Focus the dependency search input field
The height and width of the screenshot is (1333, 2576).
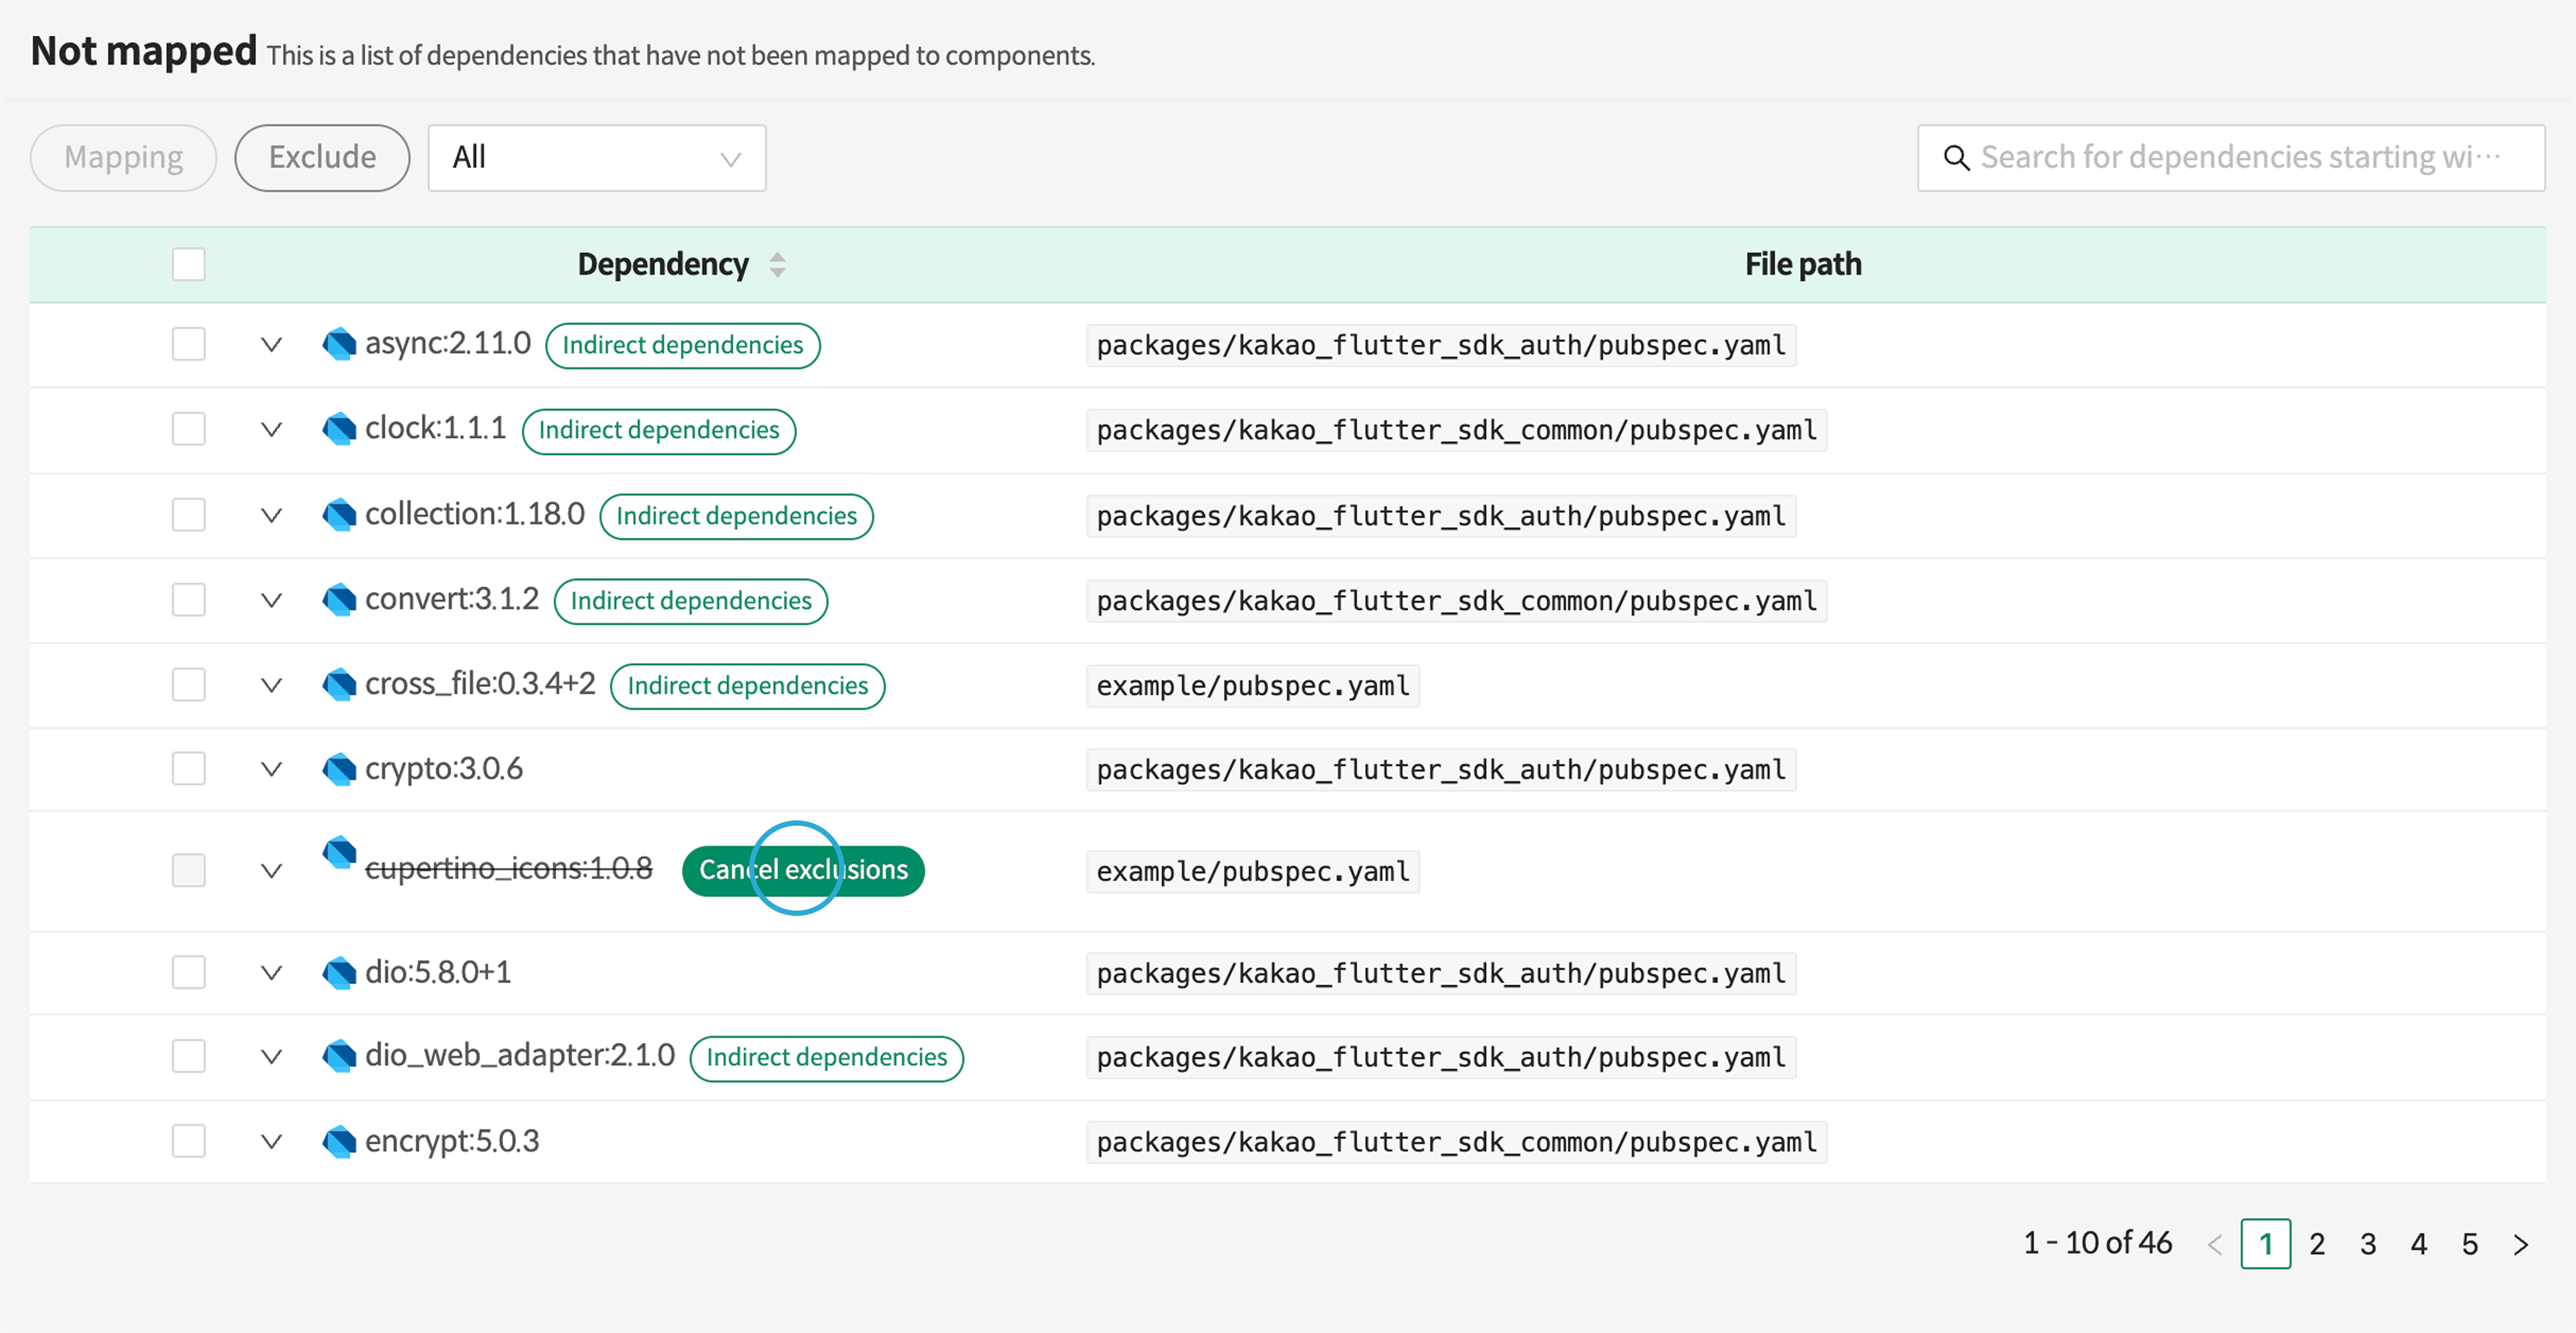click(x=2240, y=158)
